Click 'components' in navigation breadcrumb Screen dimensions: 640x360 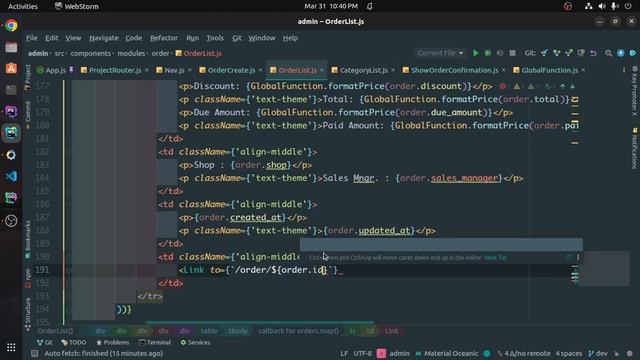[x=90, y=53]
